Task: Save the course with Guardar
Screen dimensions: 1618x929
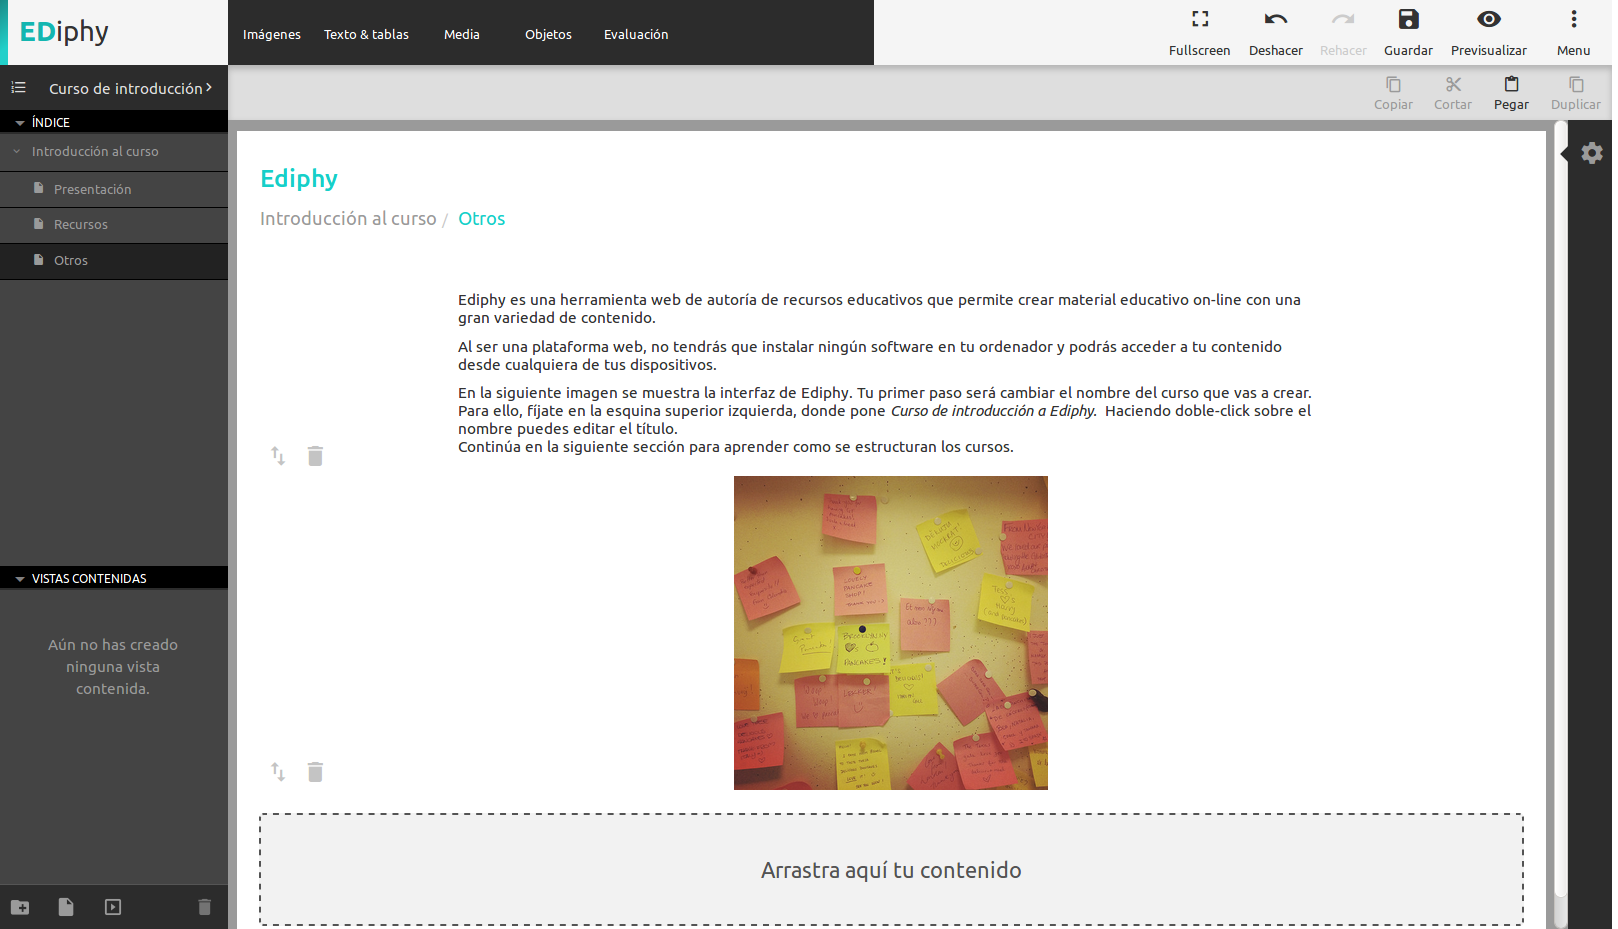Action: (x=1408, y=33)
